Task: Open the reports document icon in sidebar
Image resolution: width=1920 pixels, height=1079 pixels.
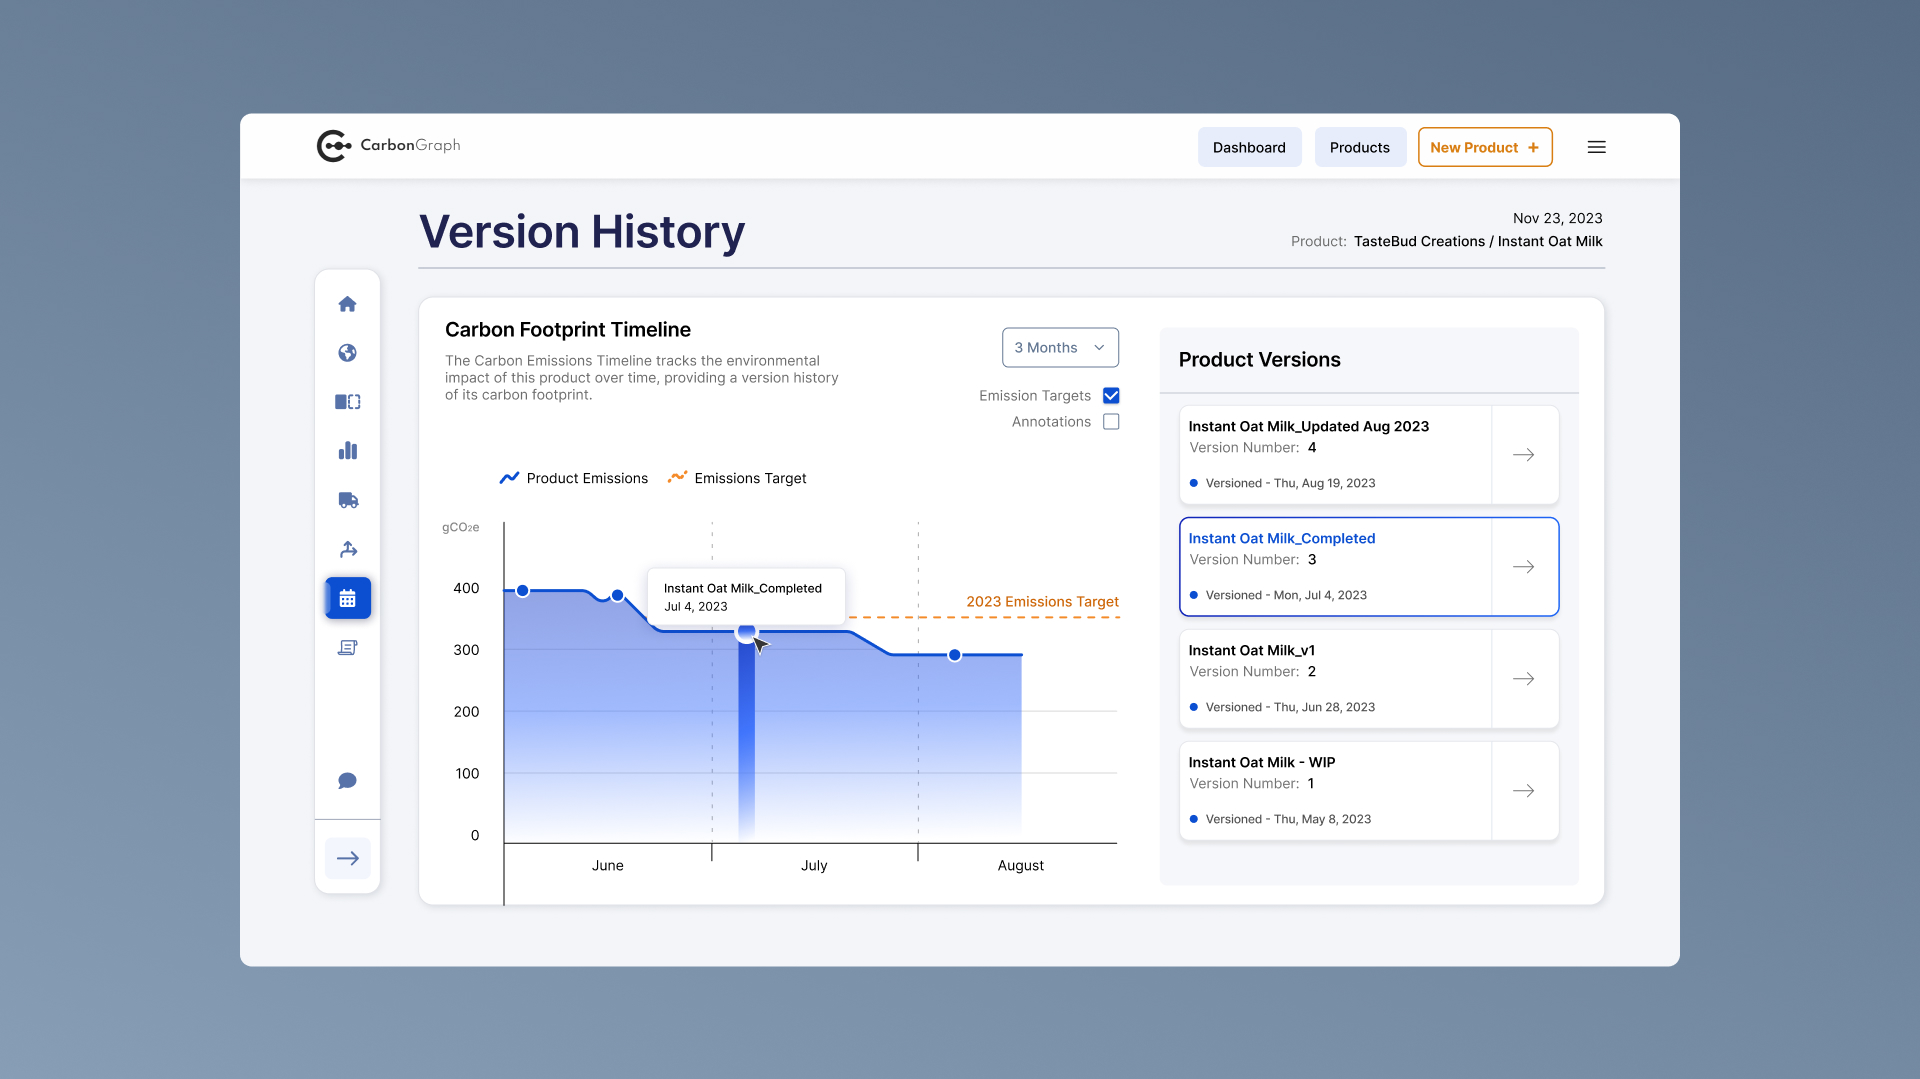Action: pyautogui.click(x=347, y=647)
